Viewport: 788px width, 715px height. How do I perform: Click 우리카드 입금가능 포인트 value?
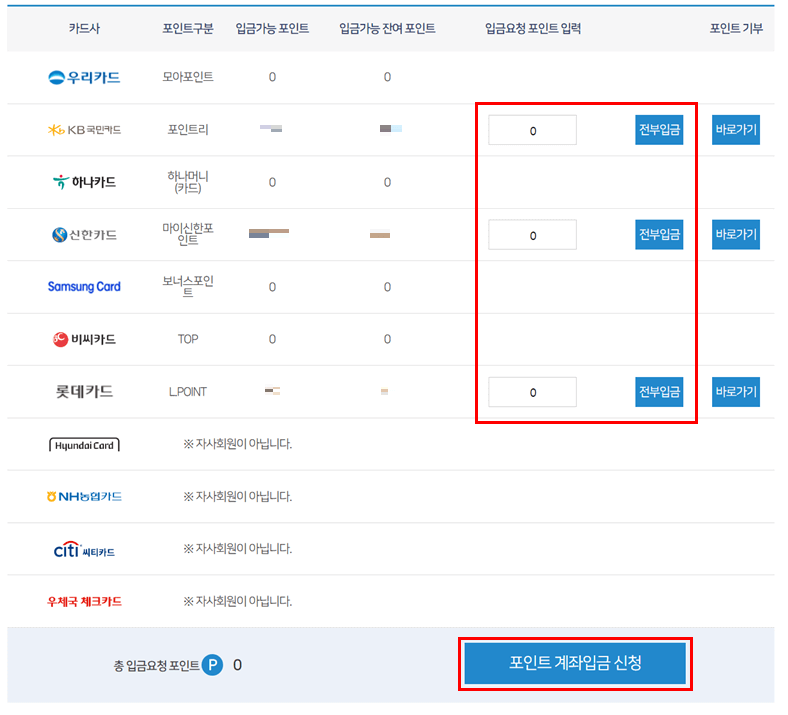tap(272, 77)
